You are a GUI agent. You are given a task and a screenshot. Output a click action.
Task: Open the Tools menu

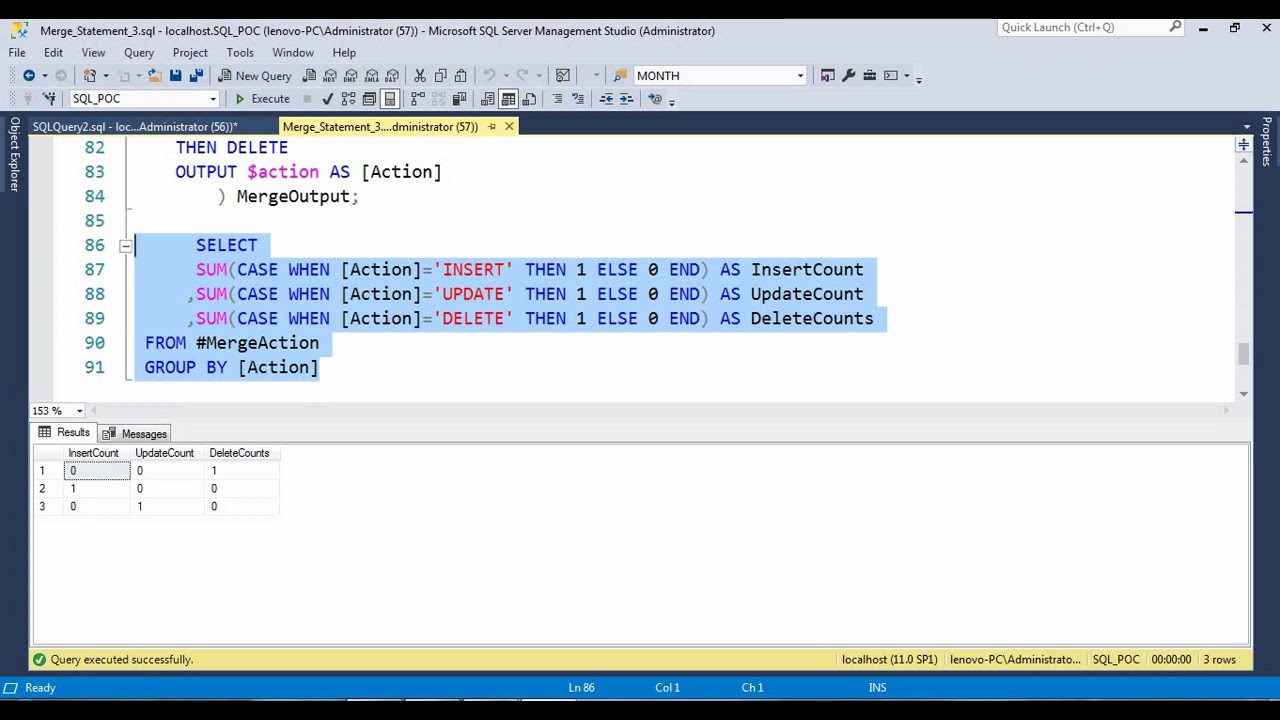click(x=240, y=53)
